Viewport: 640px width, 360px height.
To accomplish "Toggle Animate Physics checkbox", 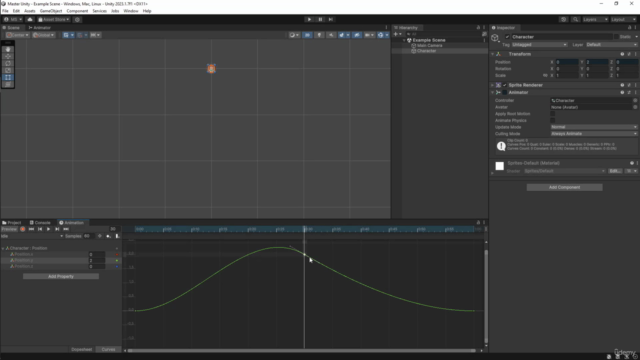I will point(553,120).
